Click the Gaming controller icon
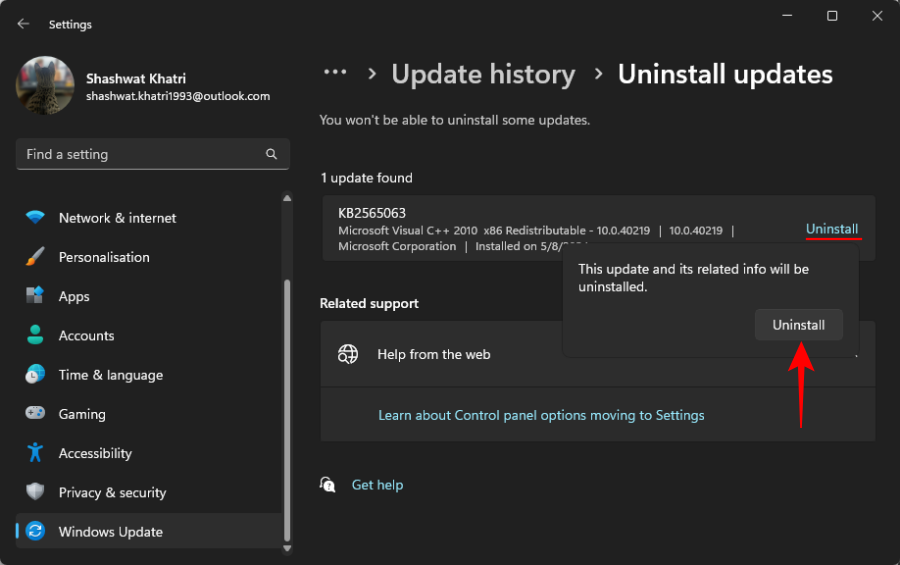Image resolution: width=900 pixels, height=565 pixels. click(35, 414)
